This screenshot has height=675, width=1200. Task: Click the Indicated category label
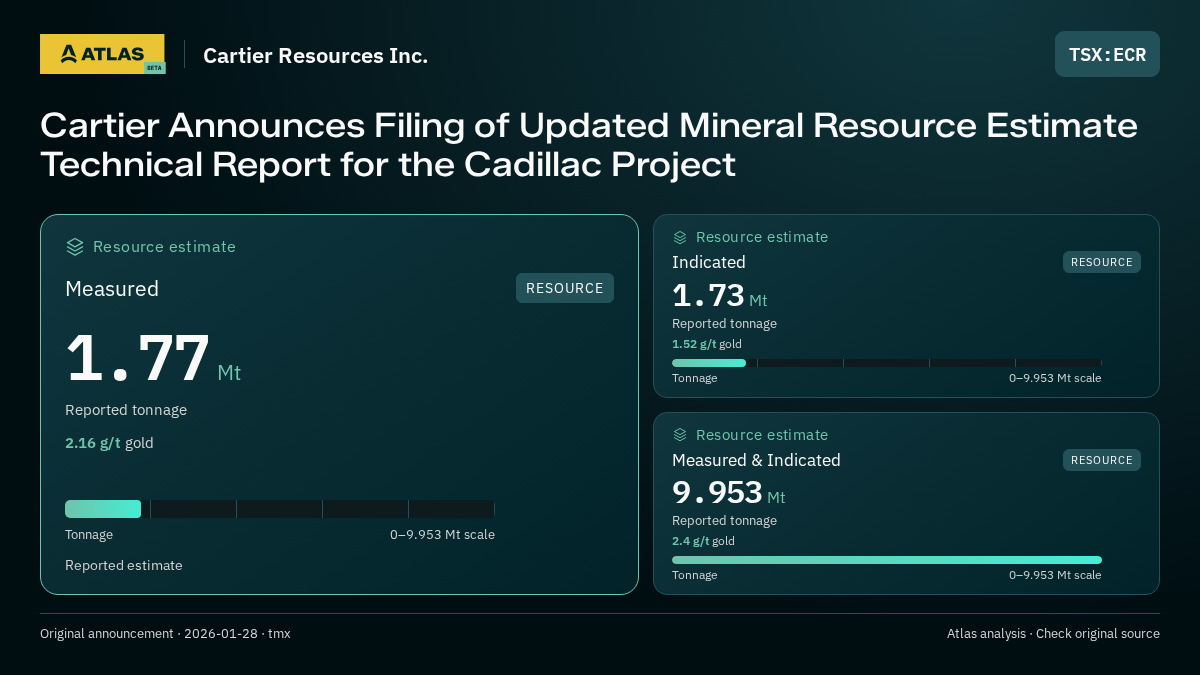click(709, 262)
